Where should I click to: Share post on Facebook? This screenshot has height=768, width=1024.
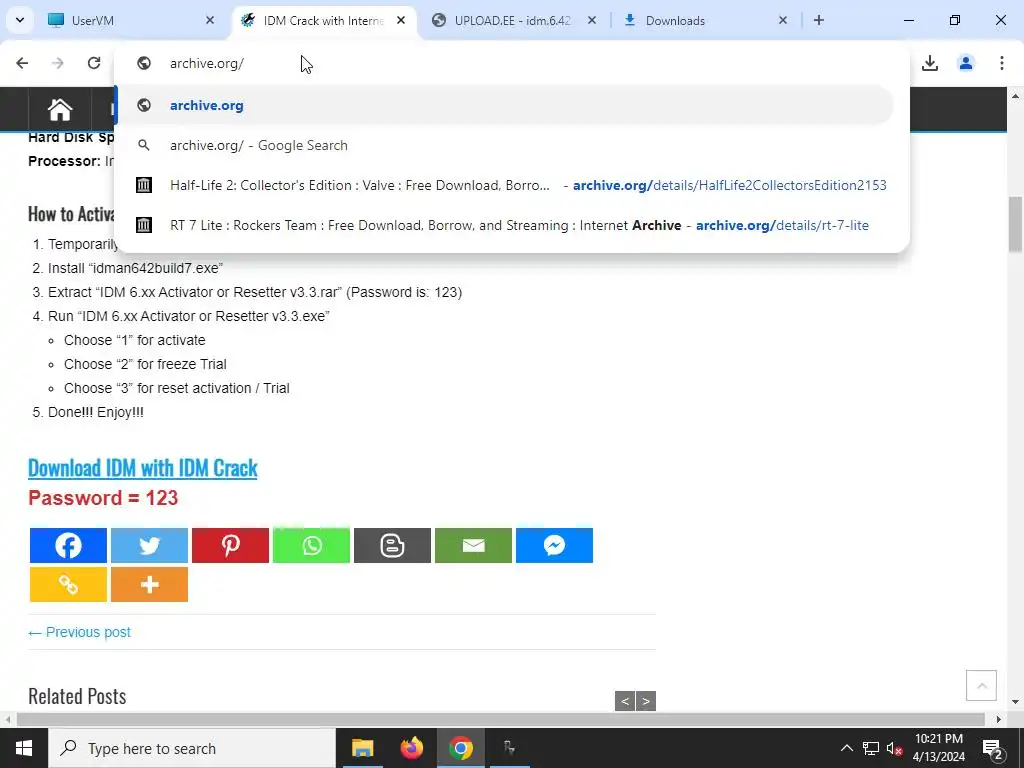coord(68,545)
